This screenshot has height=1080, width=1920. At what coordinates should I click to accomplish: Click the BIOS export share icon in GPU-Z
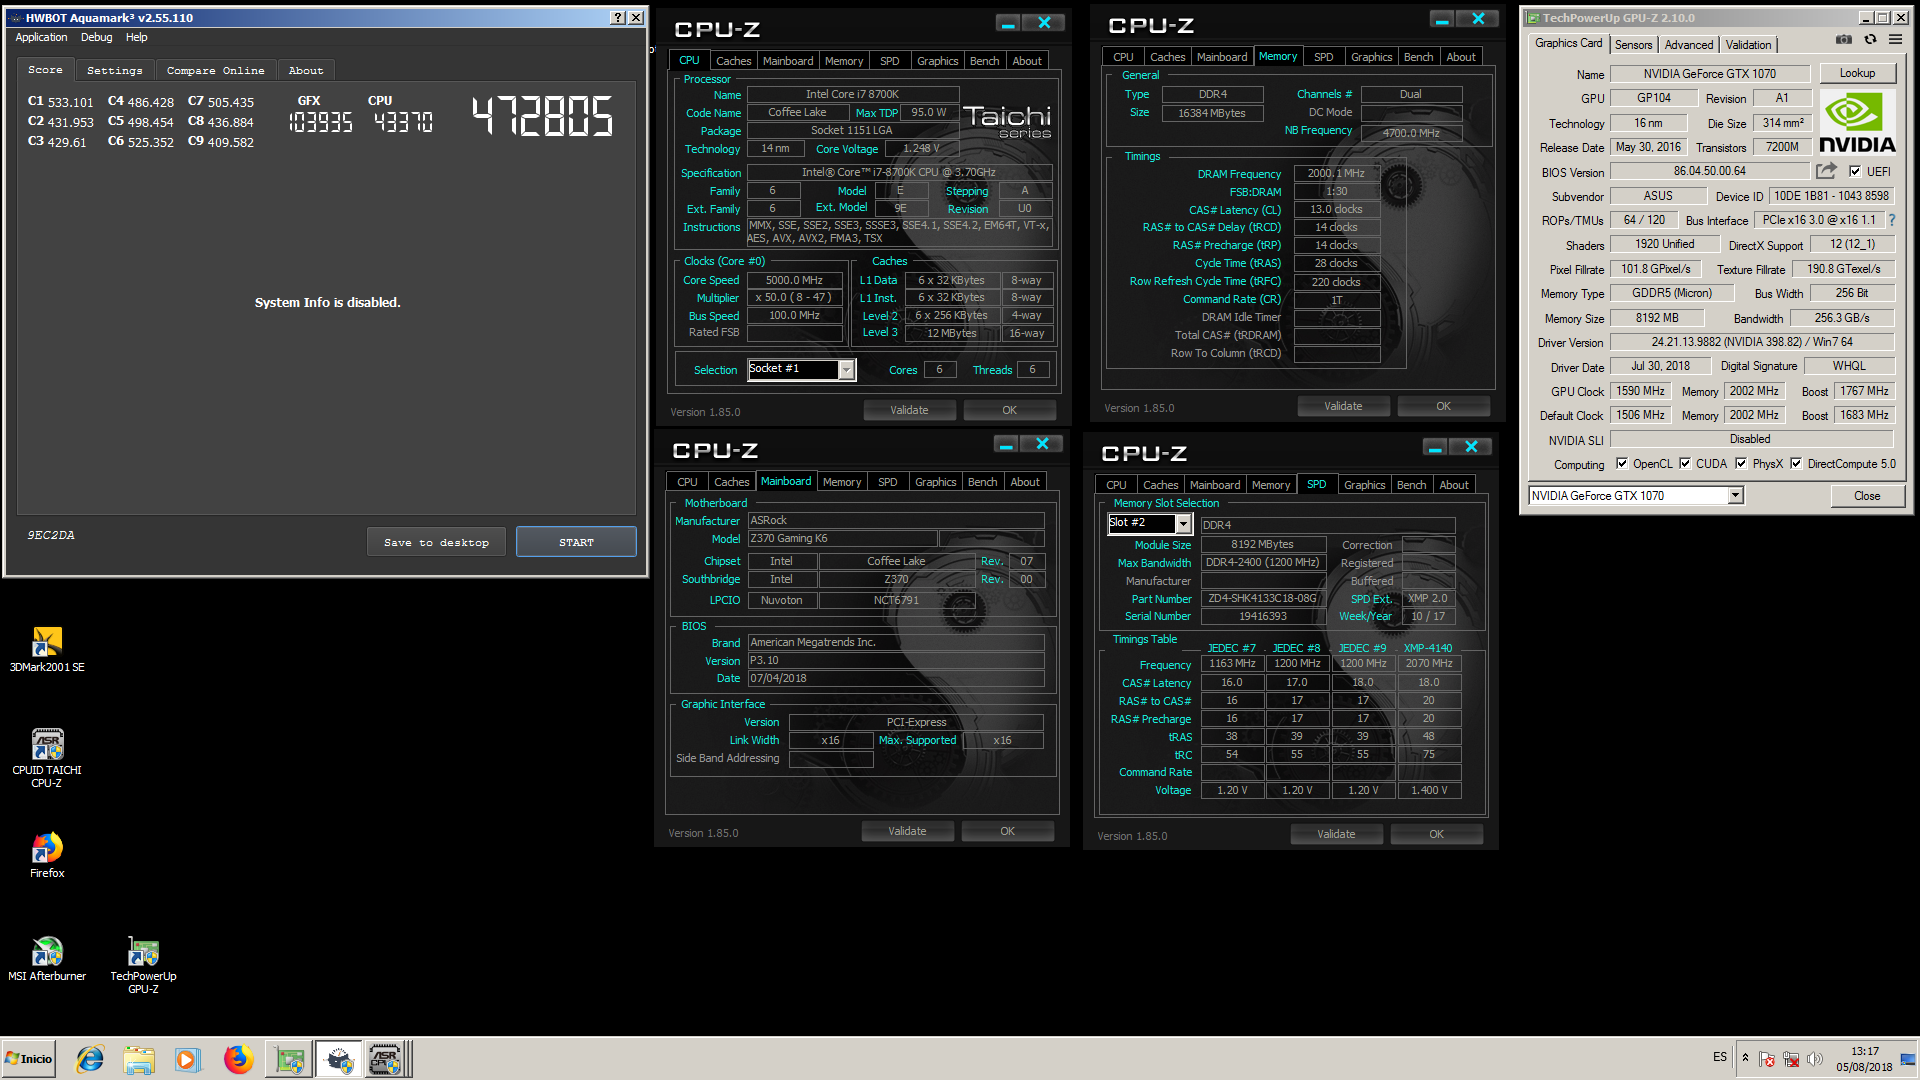pyautogui.click(x=1826, y=171)
